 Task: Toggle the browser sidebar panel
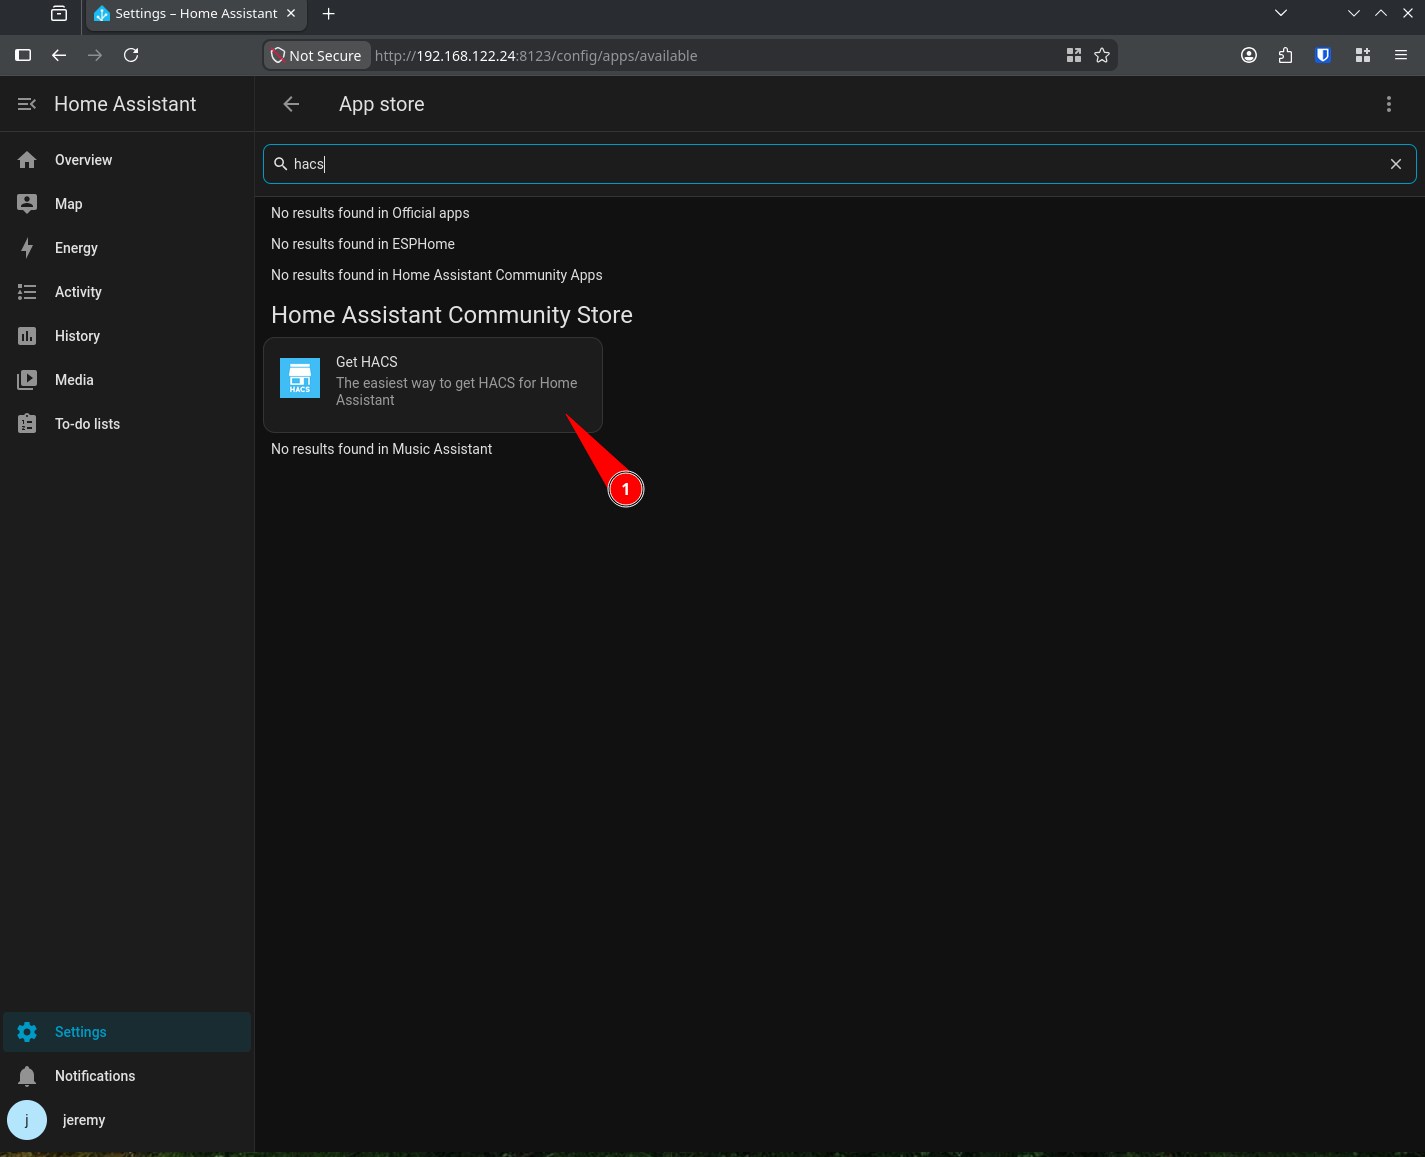click(x=23, y=55)
